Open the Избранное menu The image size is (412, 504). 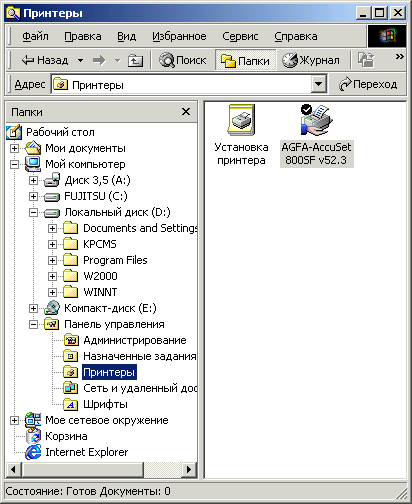[x=179, y=36]
